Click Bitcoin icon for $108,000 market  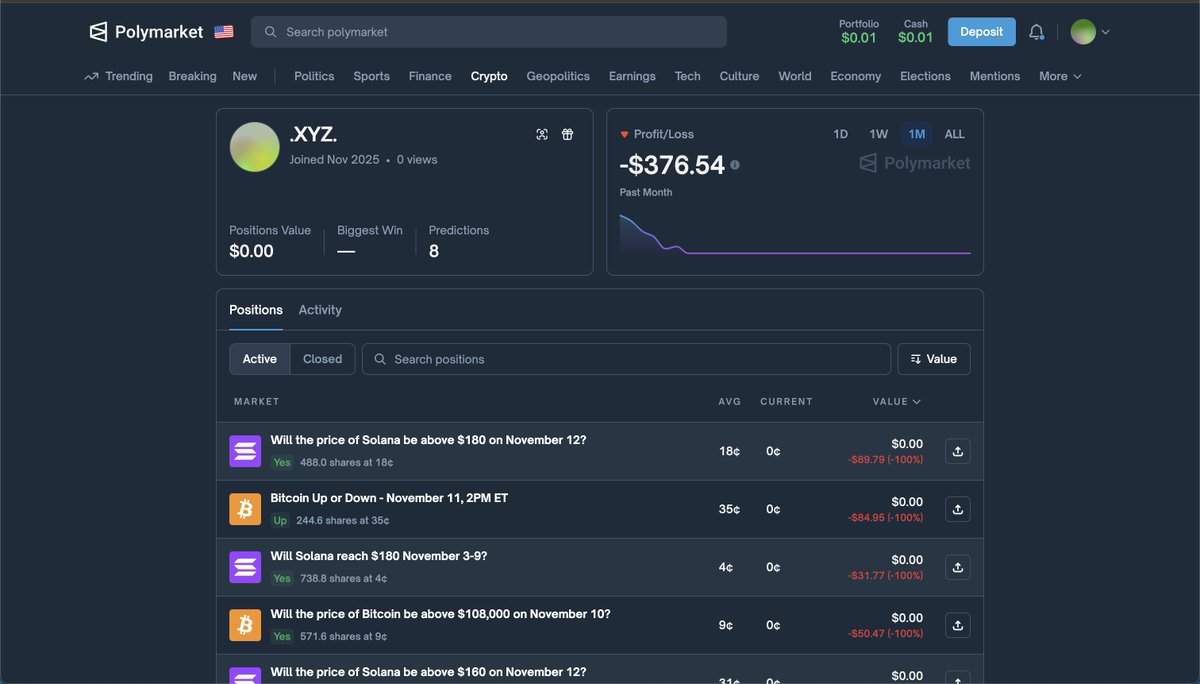245,625
